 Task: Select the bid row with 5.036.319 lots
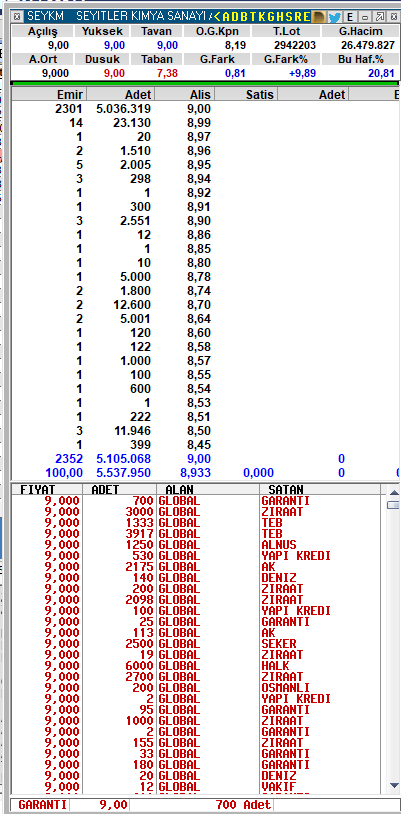[x=206, y=109]
